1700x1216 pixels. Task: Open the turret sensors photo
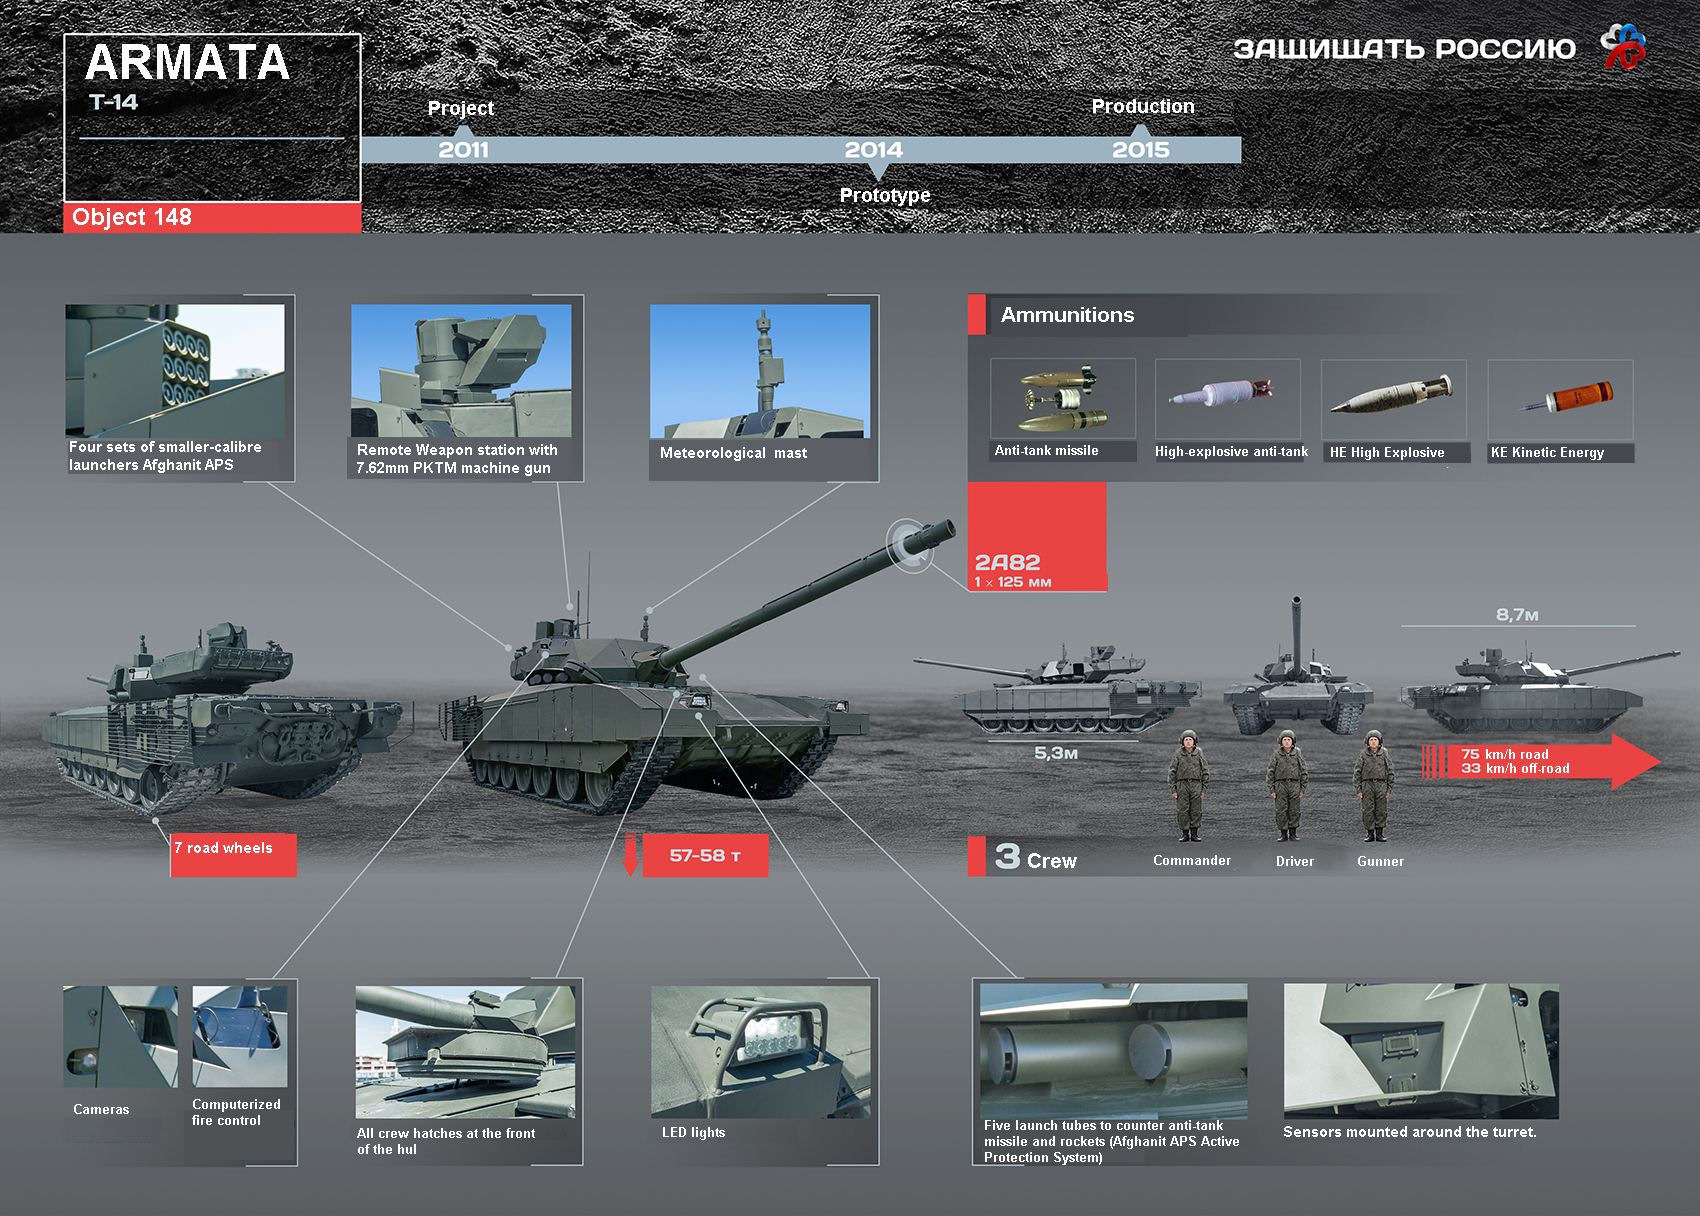pos(1421,1052)
